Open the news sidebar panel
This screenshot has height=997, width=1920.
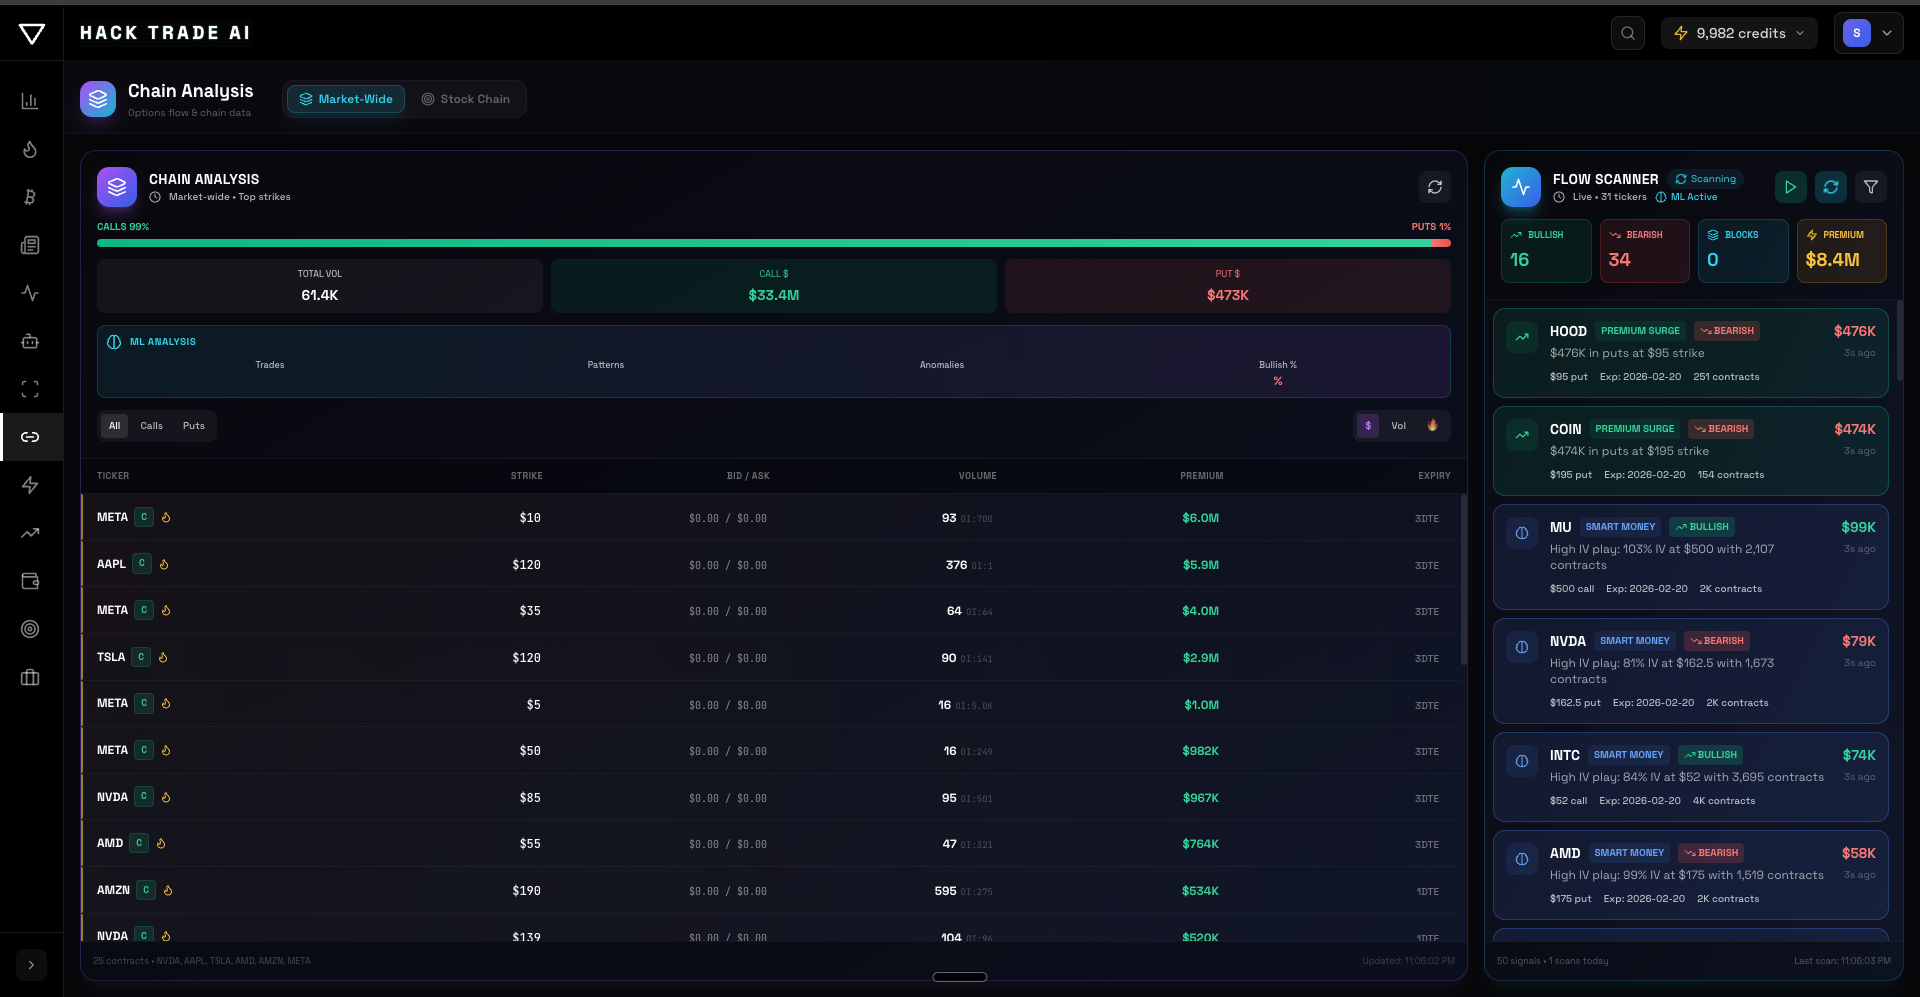pos(30,245)
